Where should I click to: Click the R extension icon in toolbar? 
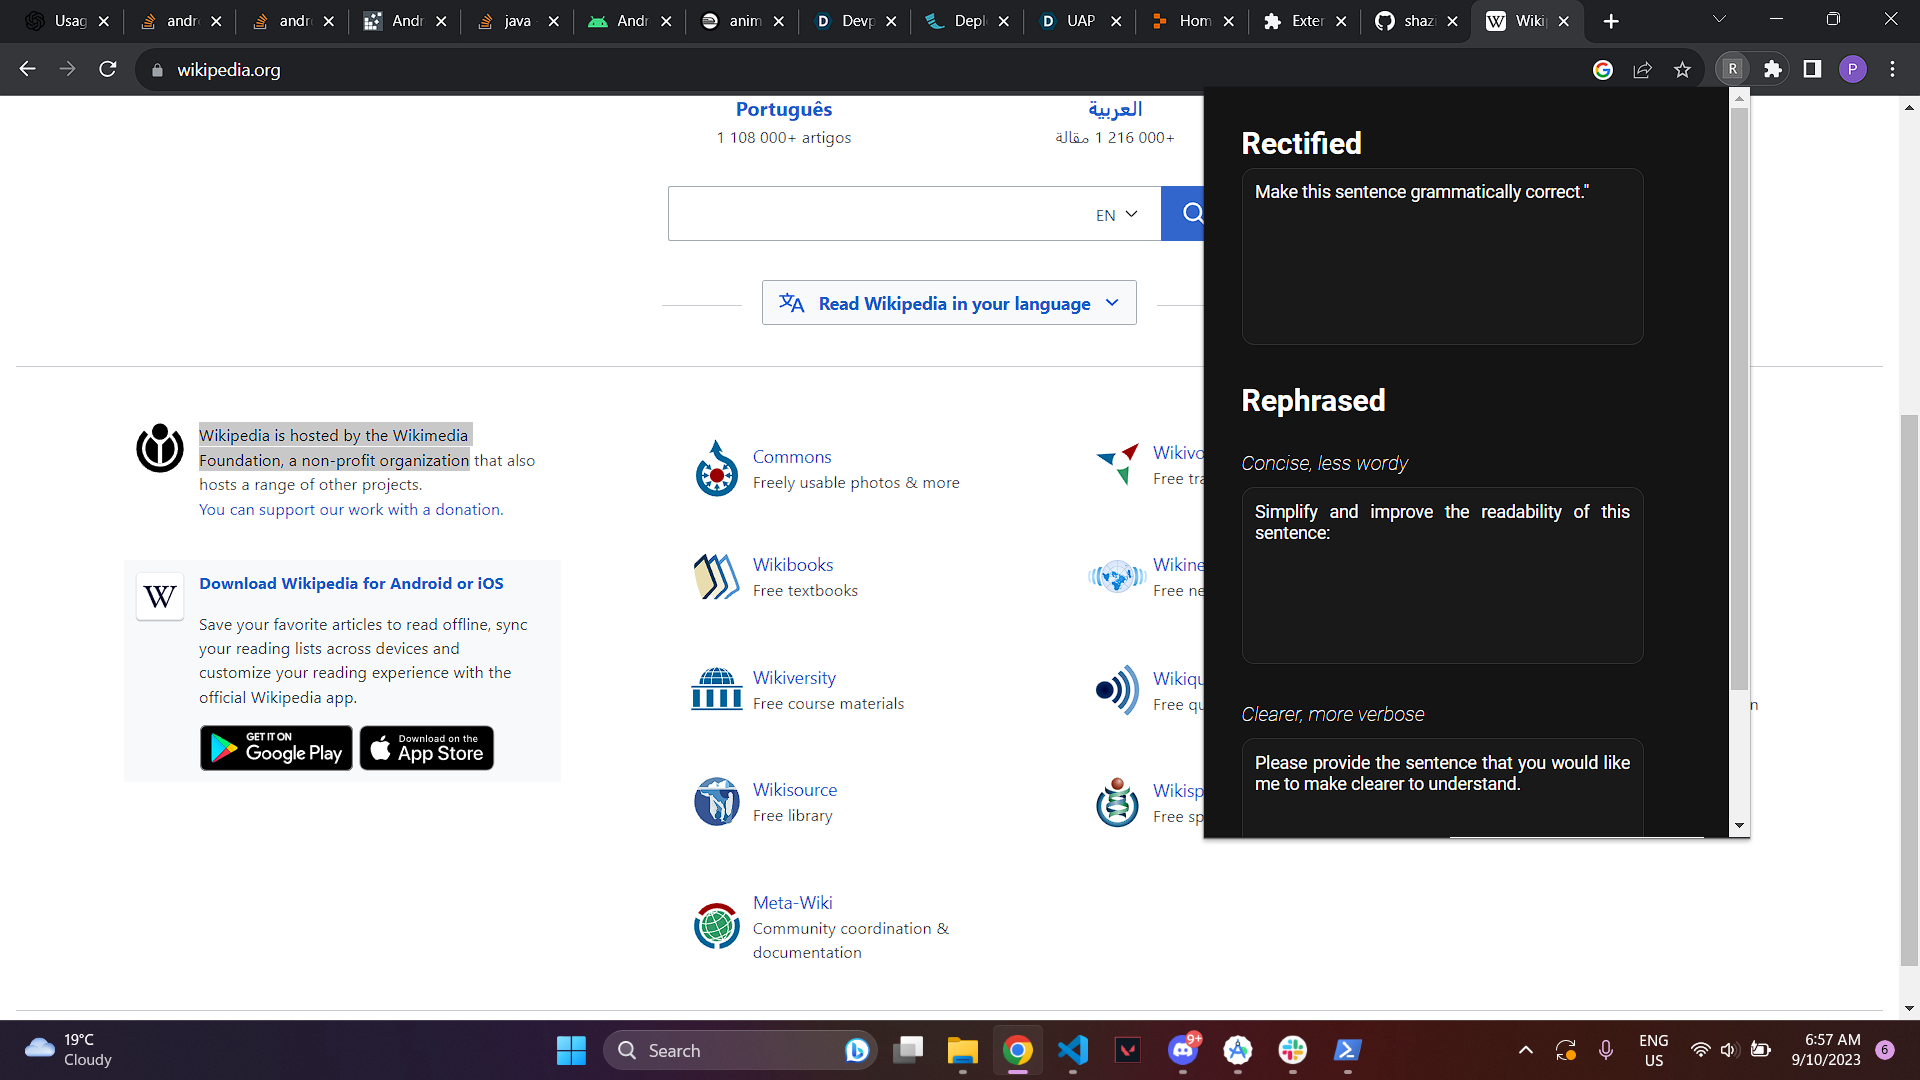(1733, 69)
